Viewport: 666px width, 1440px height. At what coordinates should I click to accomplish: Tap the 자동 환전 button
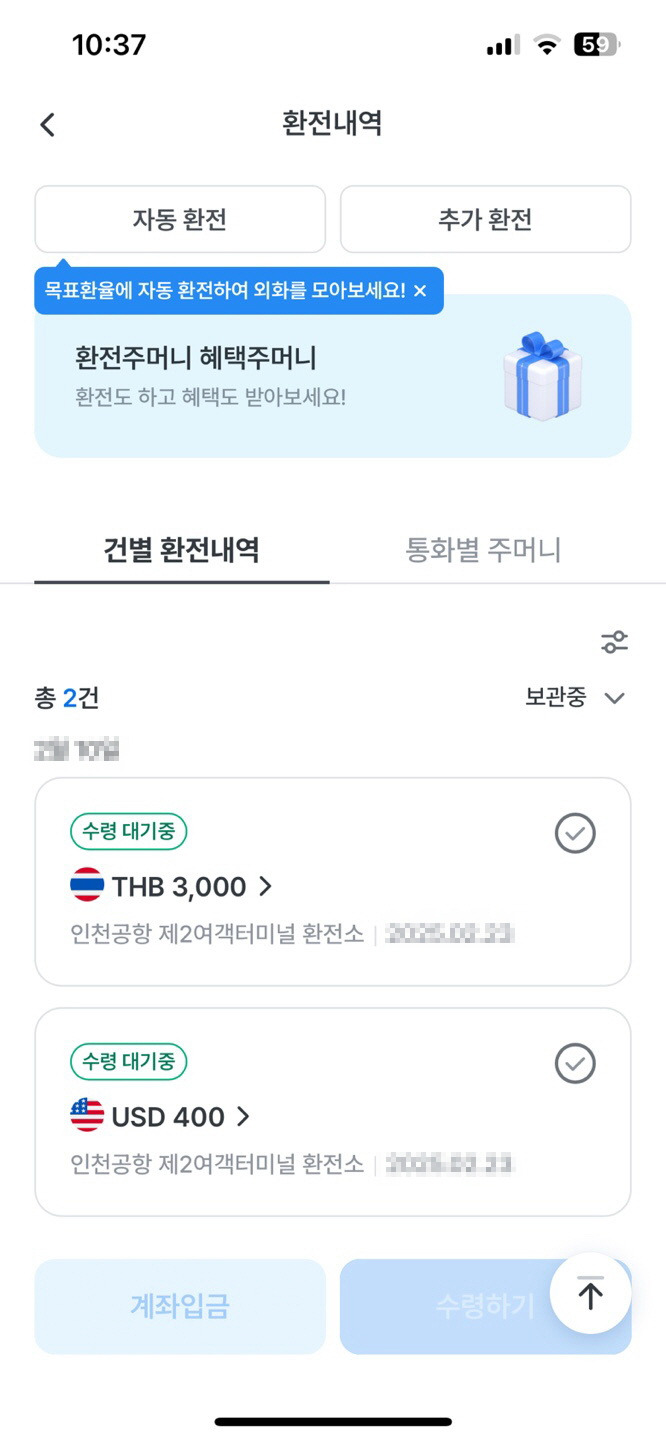click(x=180, y=219)
